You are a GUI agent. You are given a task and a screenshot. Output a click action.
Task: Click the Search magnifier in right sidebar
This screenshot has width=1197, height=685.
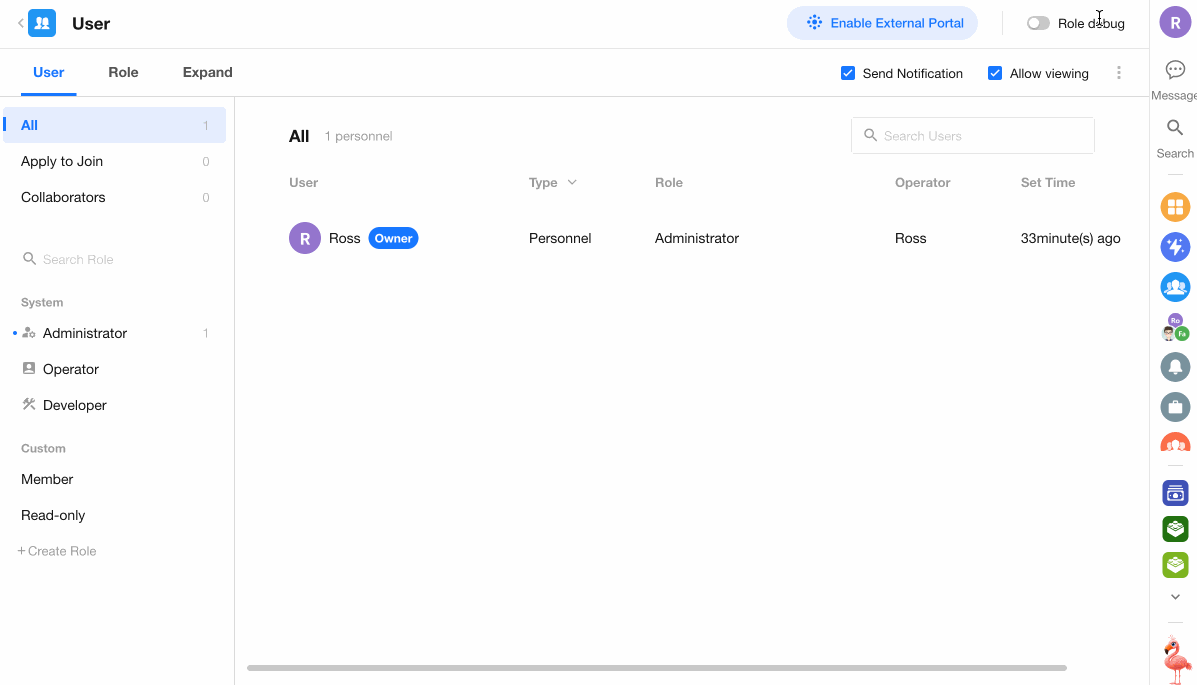point(1175,128)
